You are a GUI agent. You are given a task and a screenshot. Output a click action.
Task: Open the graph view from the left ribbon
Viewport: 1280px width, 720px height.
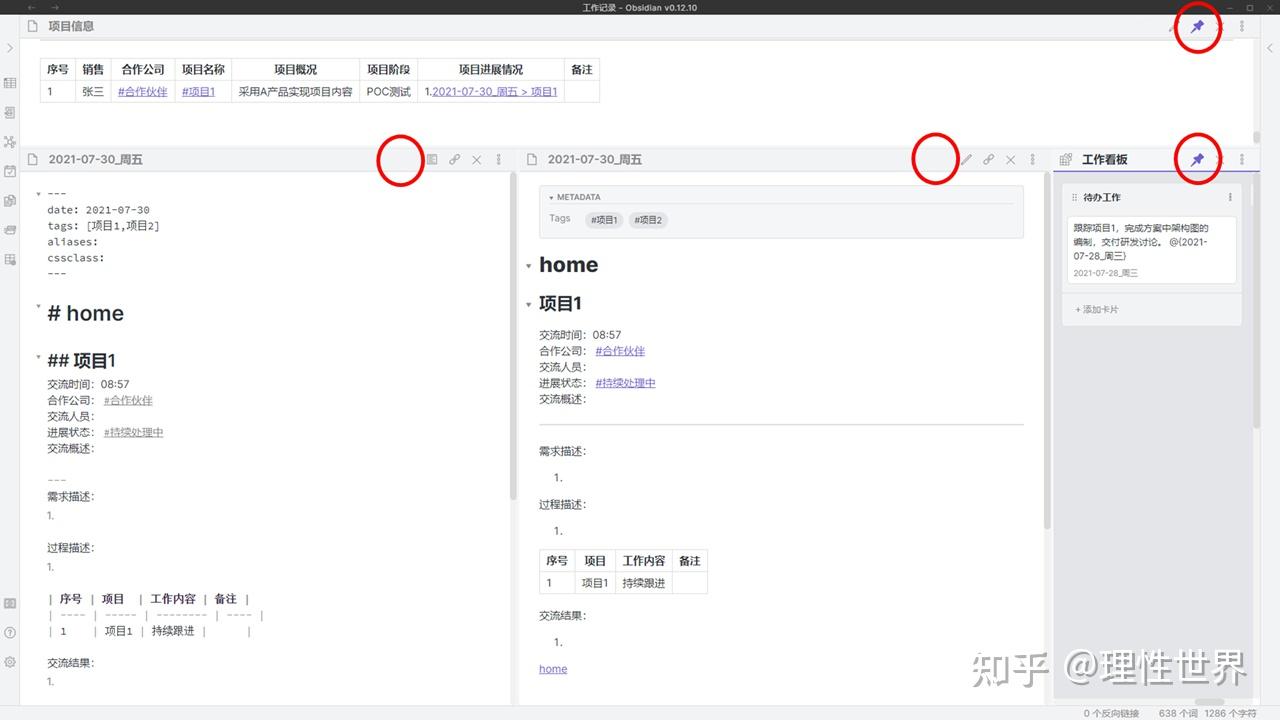point(10,143)
